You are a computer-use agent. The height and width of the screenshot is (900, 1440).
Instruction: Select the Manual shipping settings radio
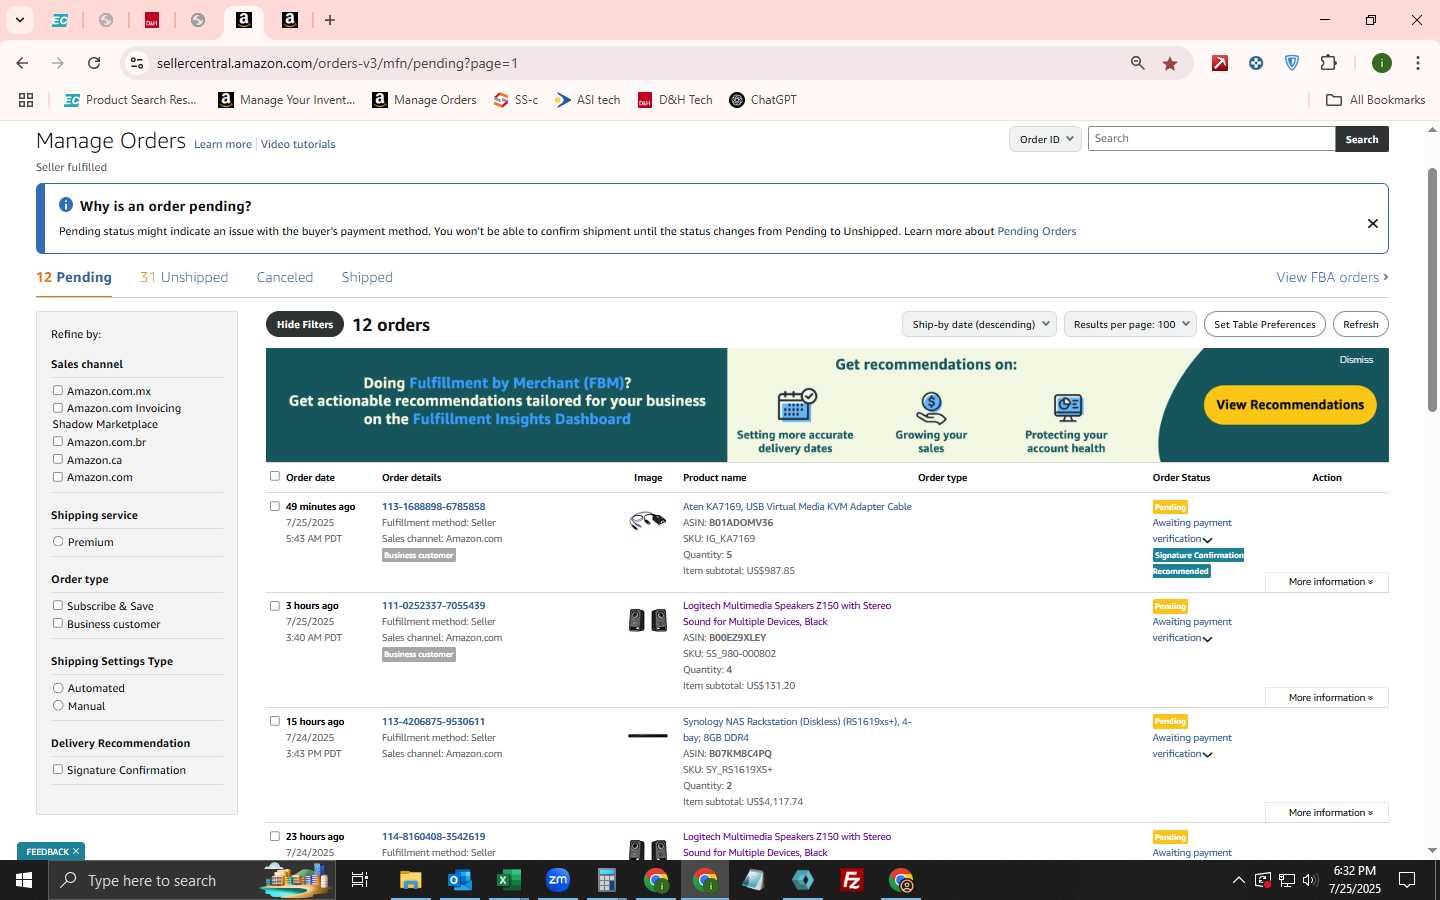pyautogui.click(x=58, y=705)
